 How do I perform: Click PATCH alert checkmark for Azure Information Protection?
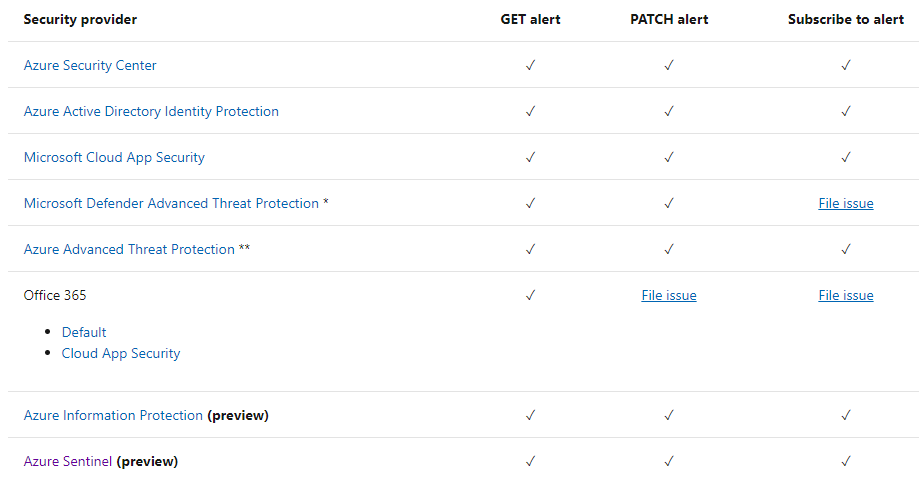669,415
